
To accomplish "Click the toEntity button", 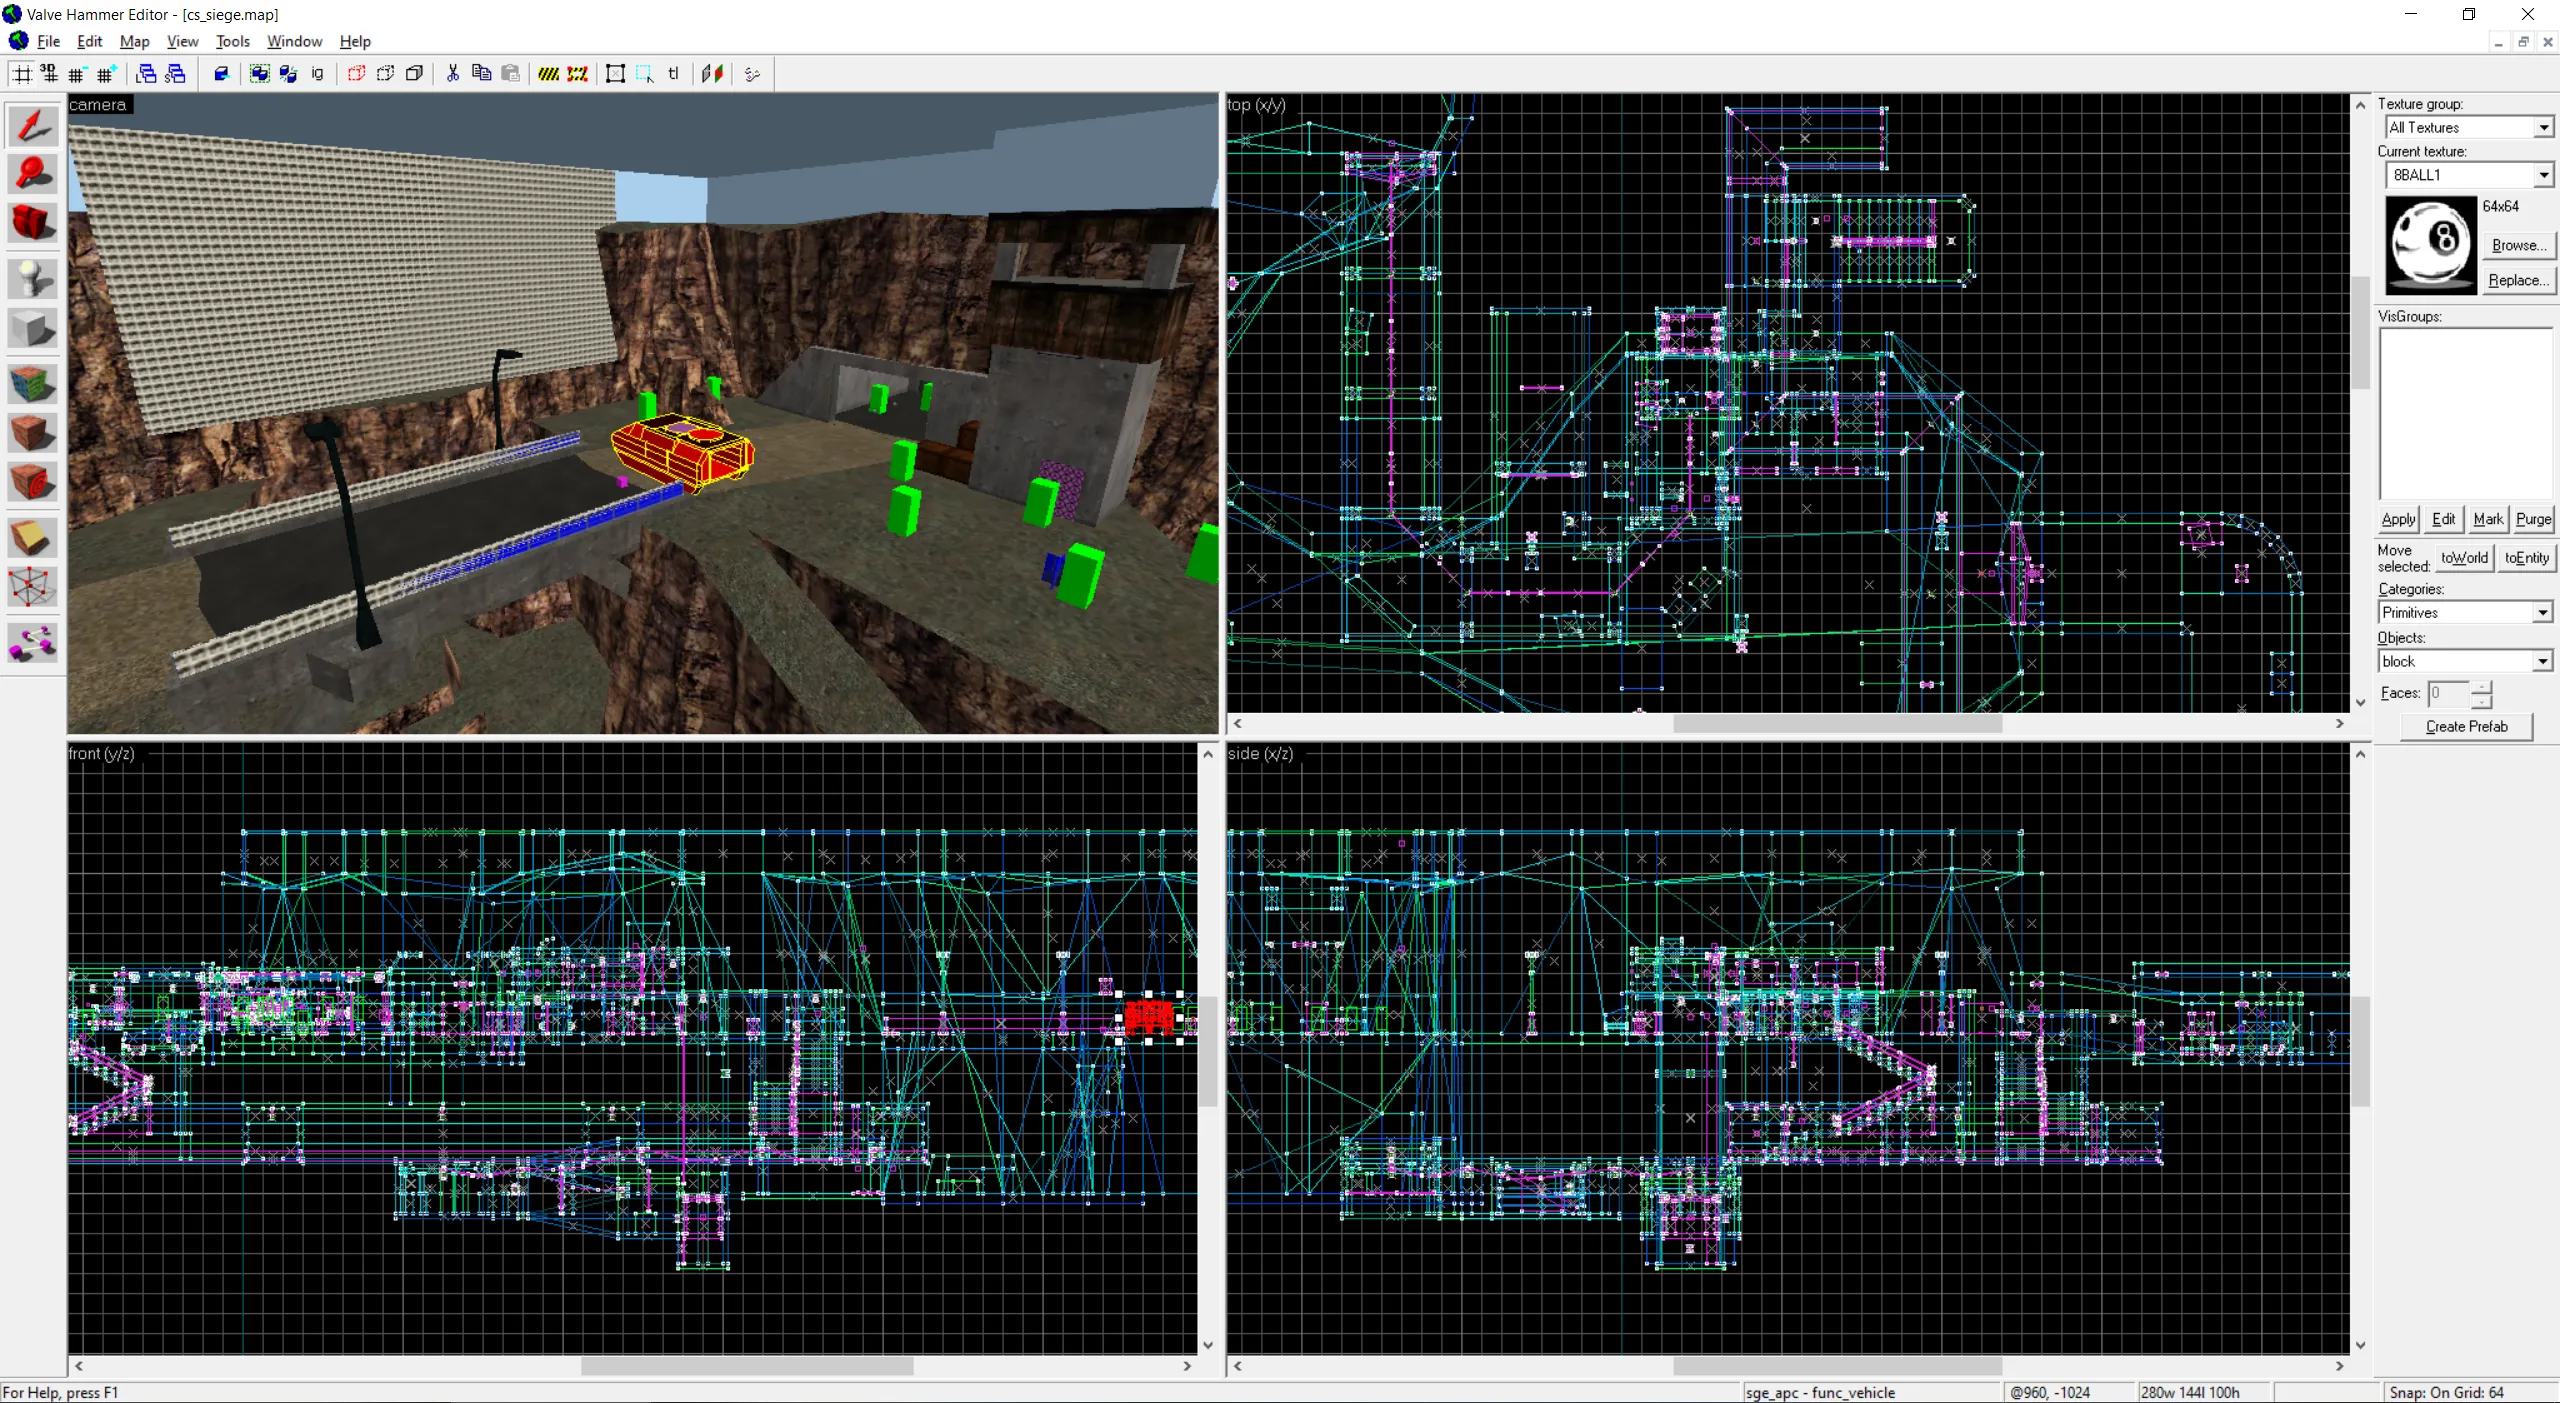I will pos(2526,558).
